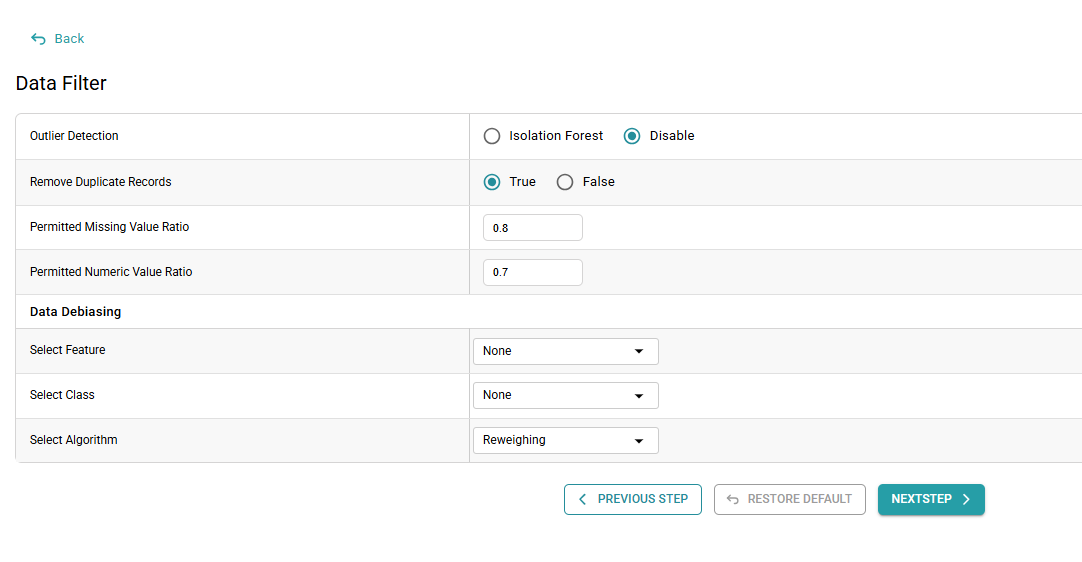Go back using the Back link
This screenshot has height=562, width=1082.
pyautogui.click(x=69, y=39)
